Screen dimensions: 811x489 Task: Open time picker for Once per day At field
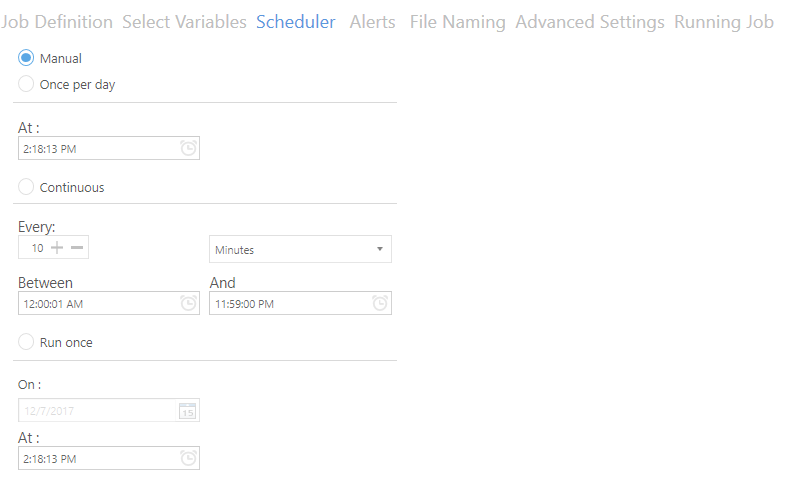point(188,149)
